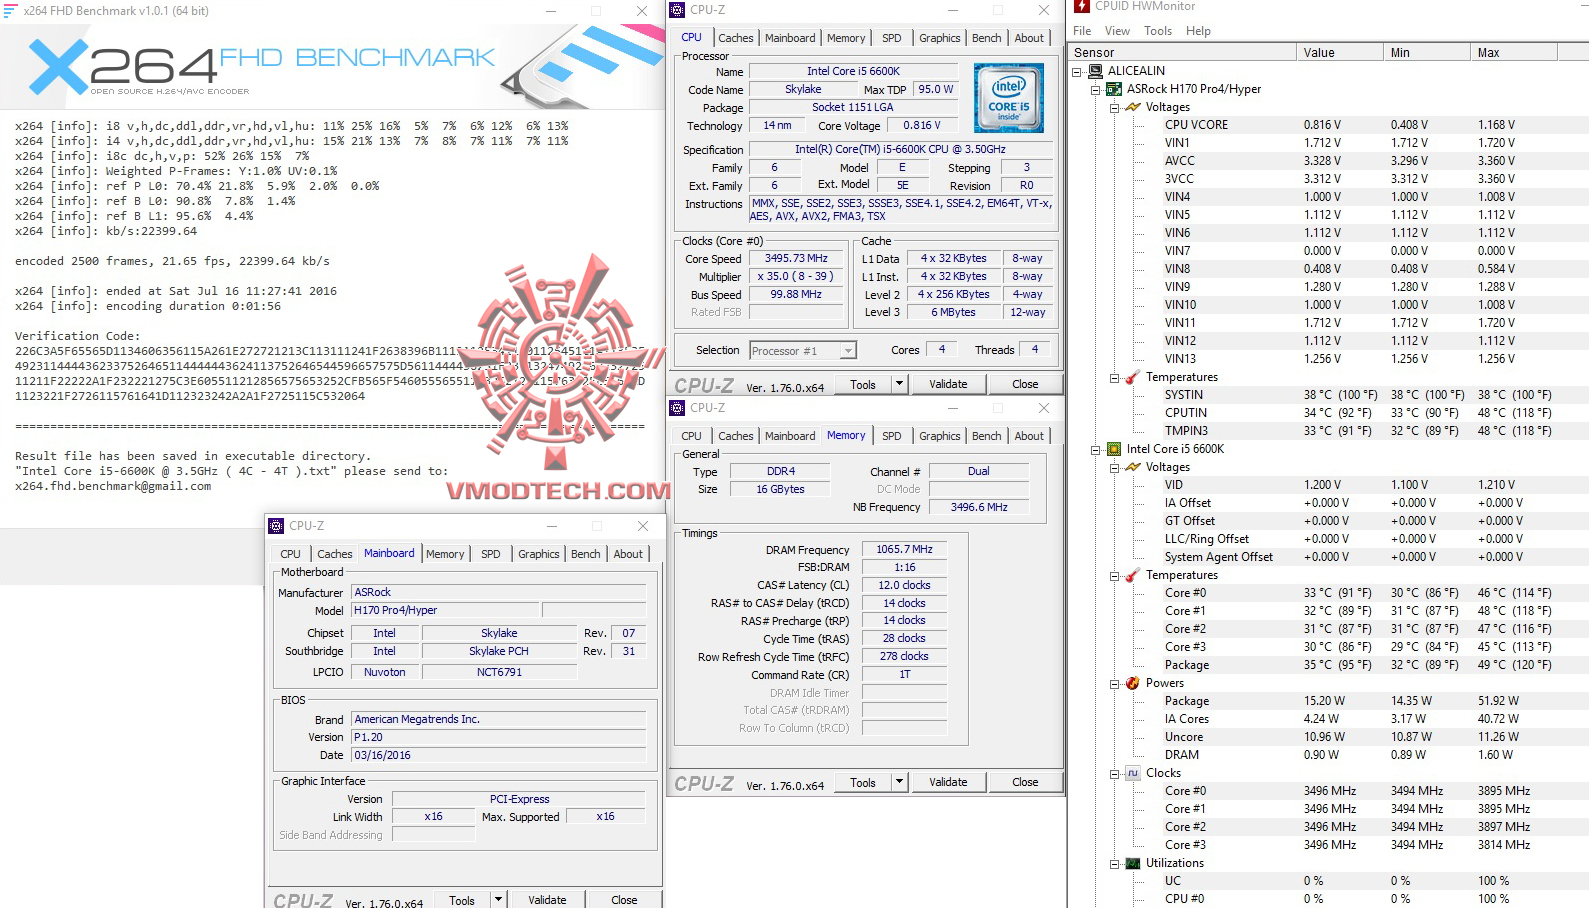The width and height of the screenshot is (1589, 908).
Task: Open Tools dropdown arrow in CPU-Z Mainboard window
Action: (498, 900)
